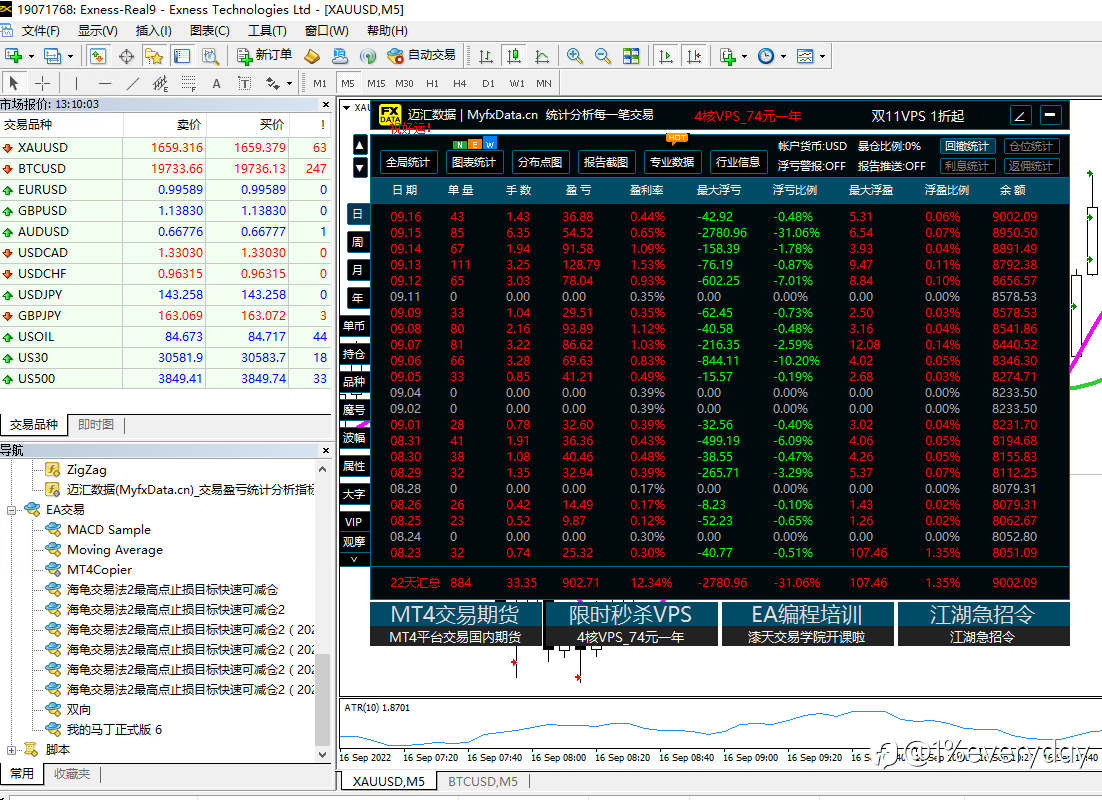The image size is (1102, 800).
Task: Switch chart timeframe to M1
Action: tap(320, 83)
